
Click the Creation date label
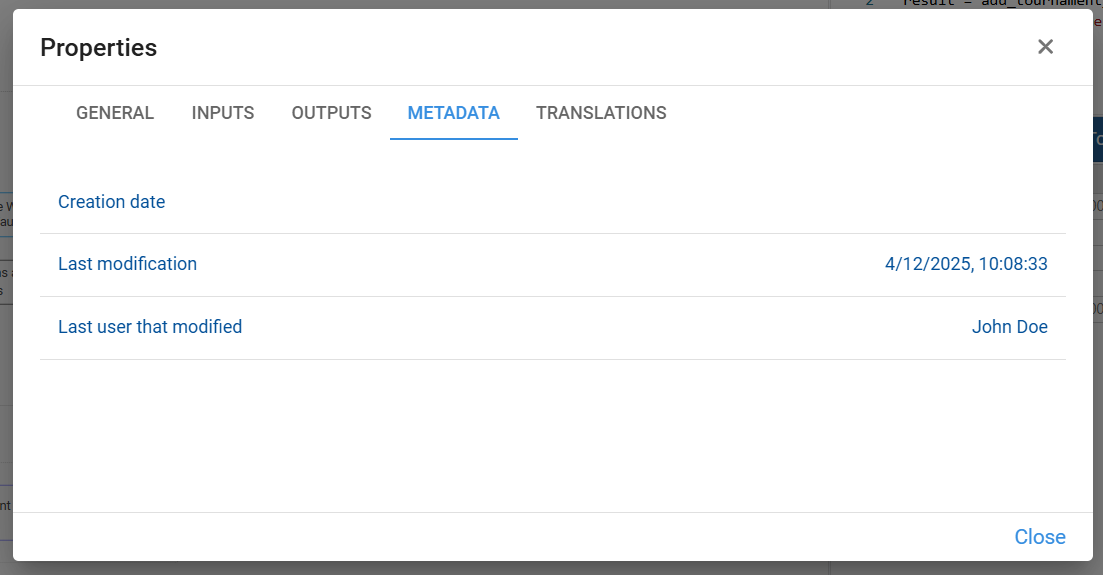pyautogui.click(x=111, y=202)
